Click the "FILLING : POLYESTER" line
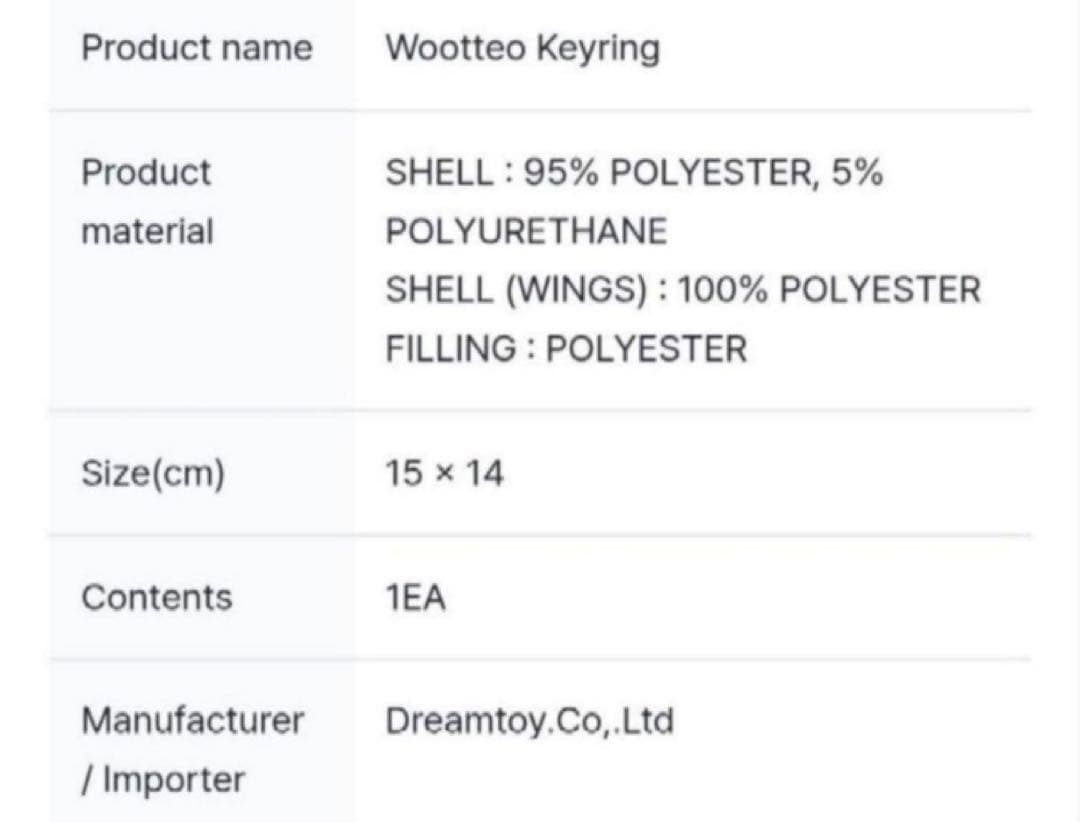Image resolution: width=1080 pixels, height=823 pixels. tap(566, 349)
